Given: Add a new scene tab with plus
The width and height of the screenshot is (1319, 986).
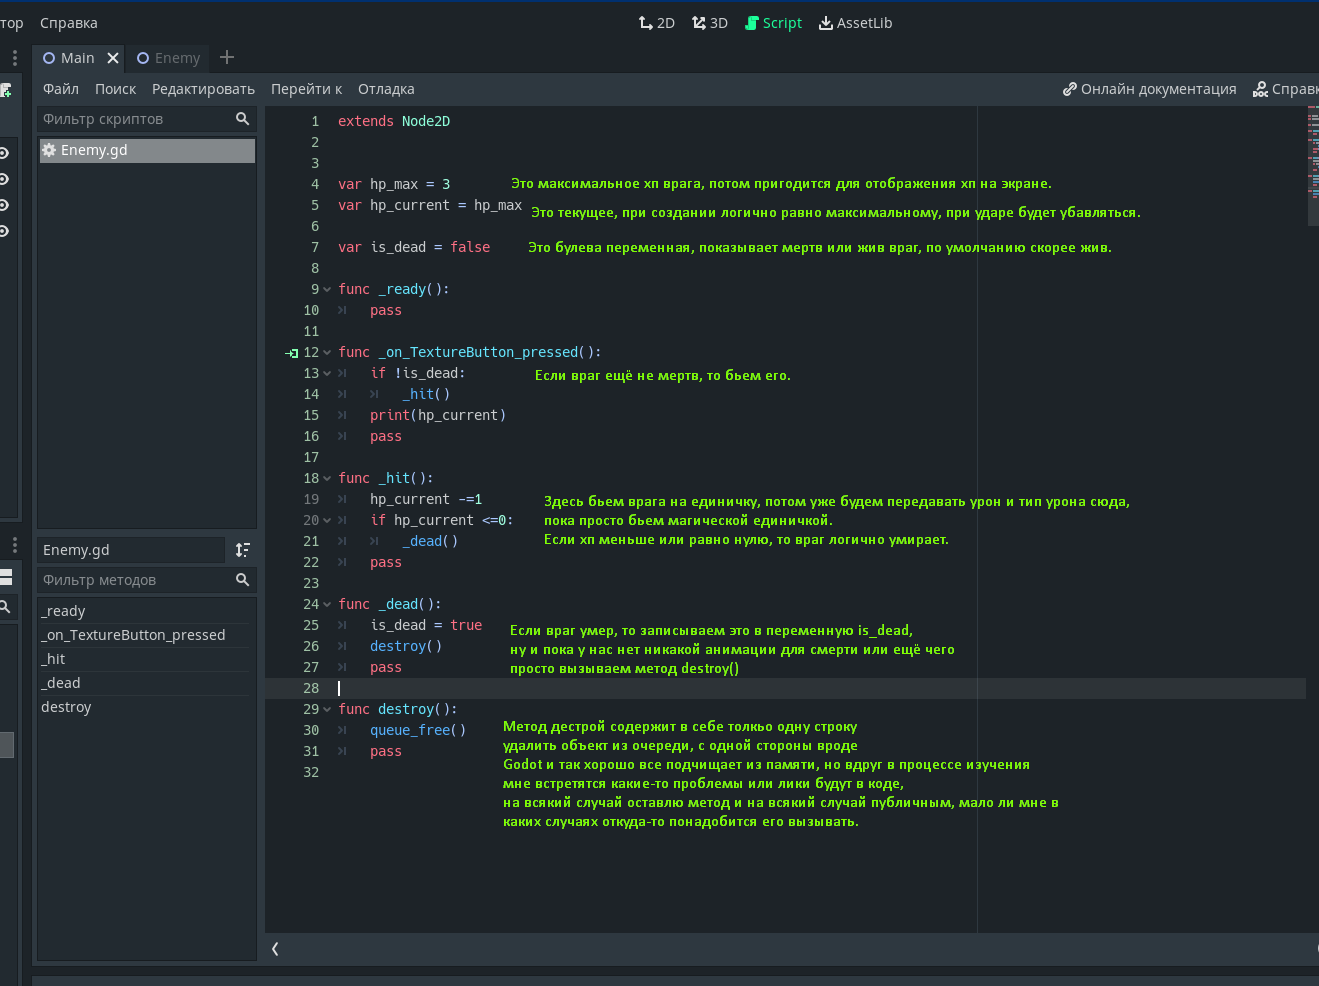Looking at the screenshot, I should click(227, 57).
